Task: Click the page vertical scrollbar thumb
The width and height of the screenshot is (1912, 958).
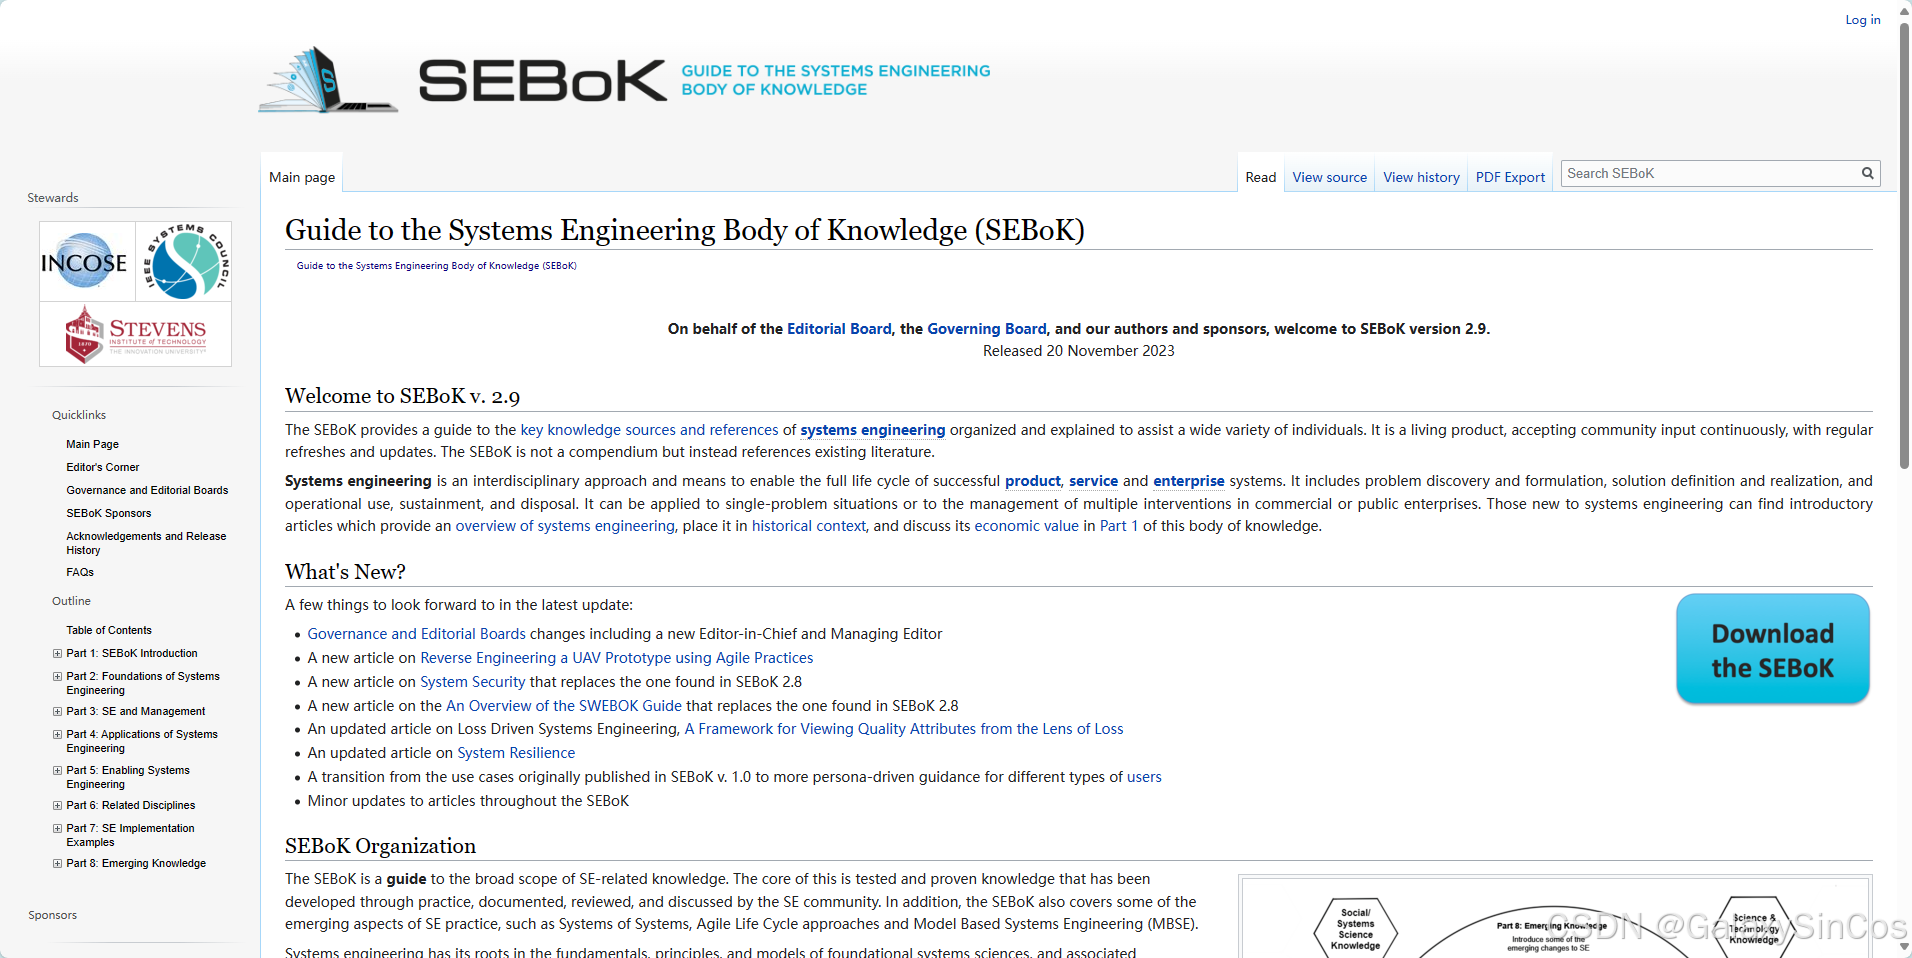Action: (1904, 245)
